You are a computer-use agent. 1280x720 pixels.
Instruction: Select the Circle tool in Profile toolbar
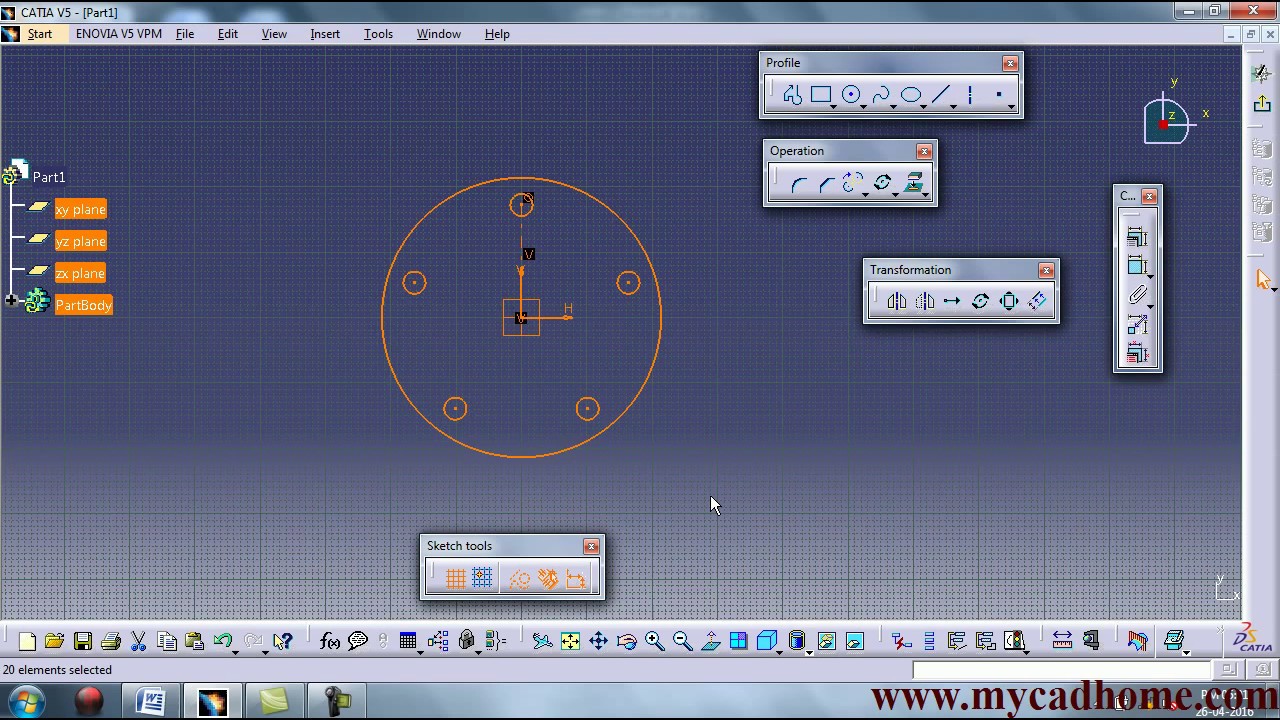point(851,95)
